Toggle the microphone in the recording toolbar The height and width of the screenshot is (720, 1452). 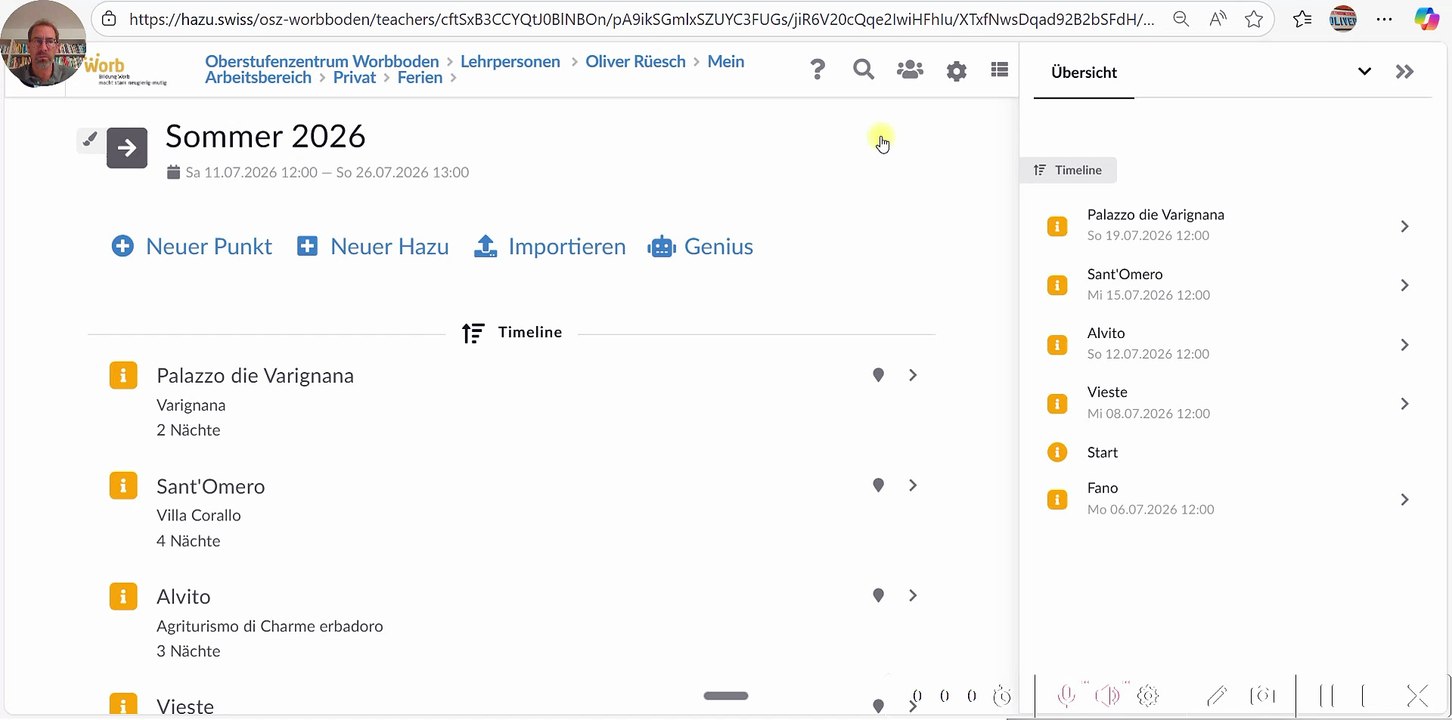[1067, 696]
